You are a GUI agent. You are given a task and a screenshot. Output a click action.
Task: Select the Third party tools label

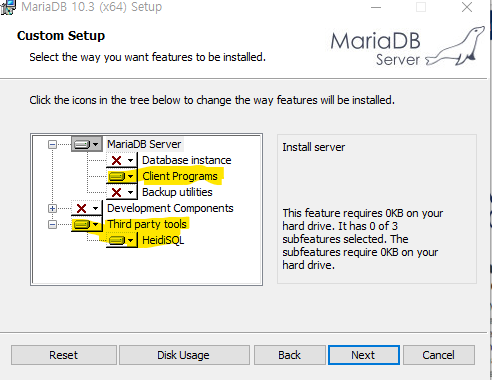147,224
